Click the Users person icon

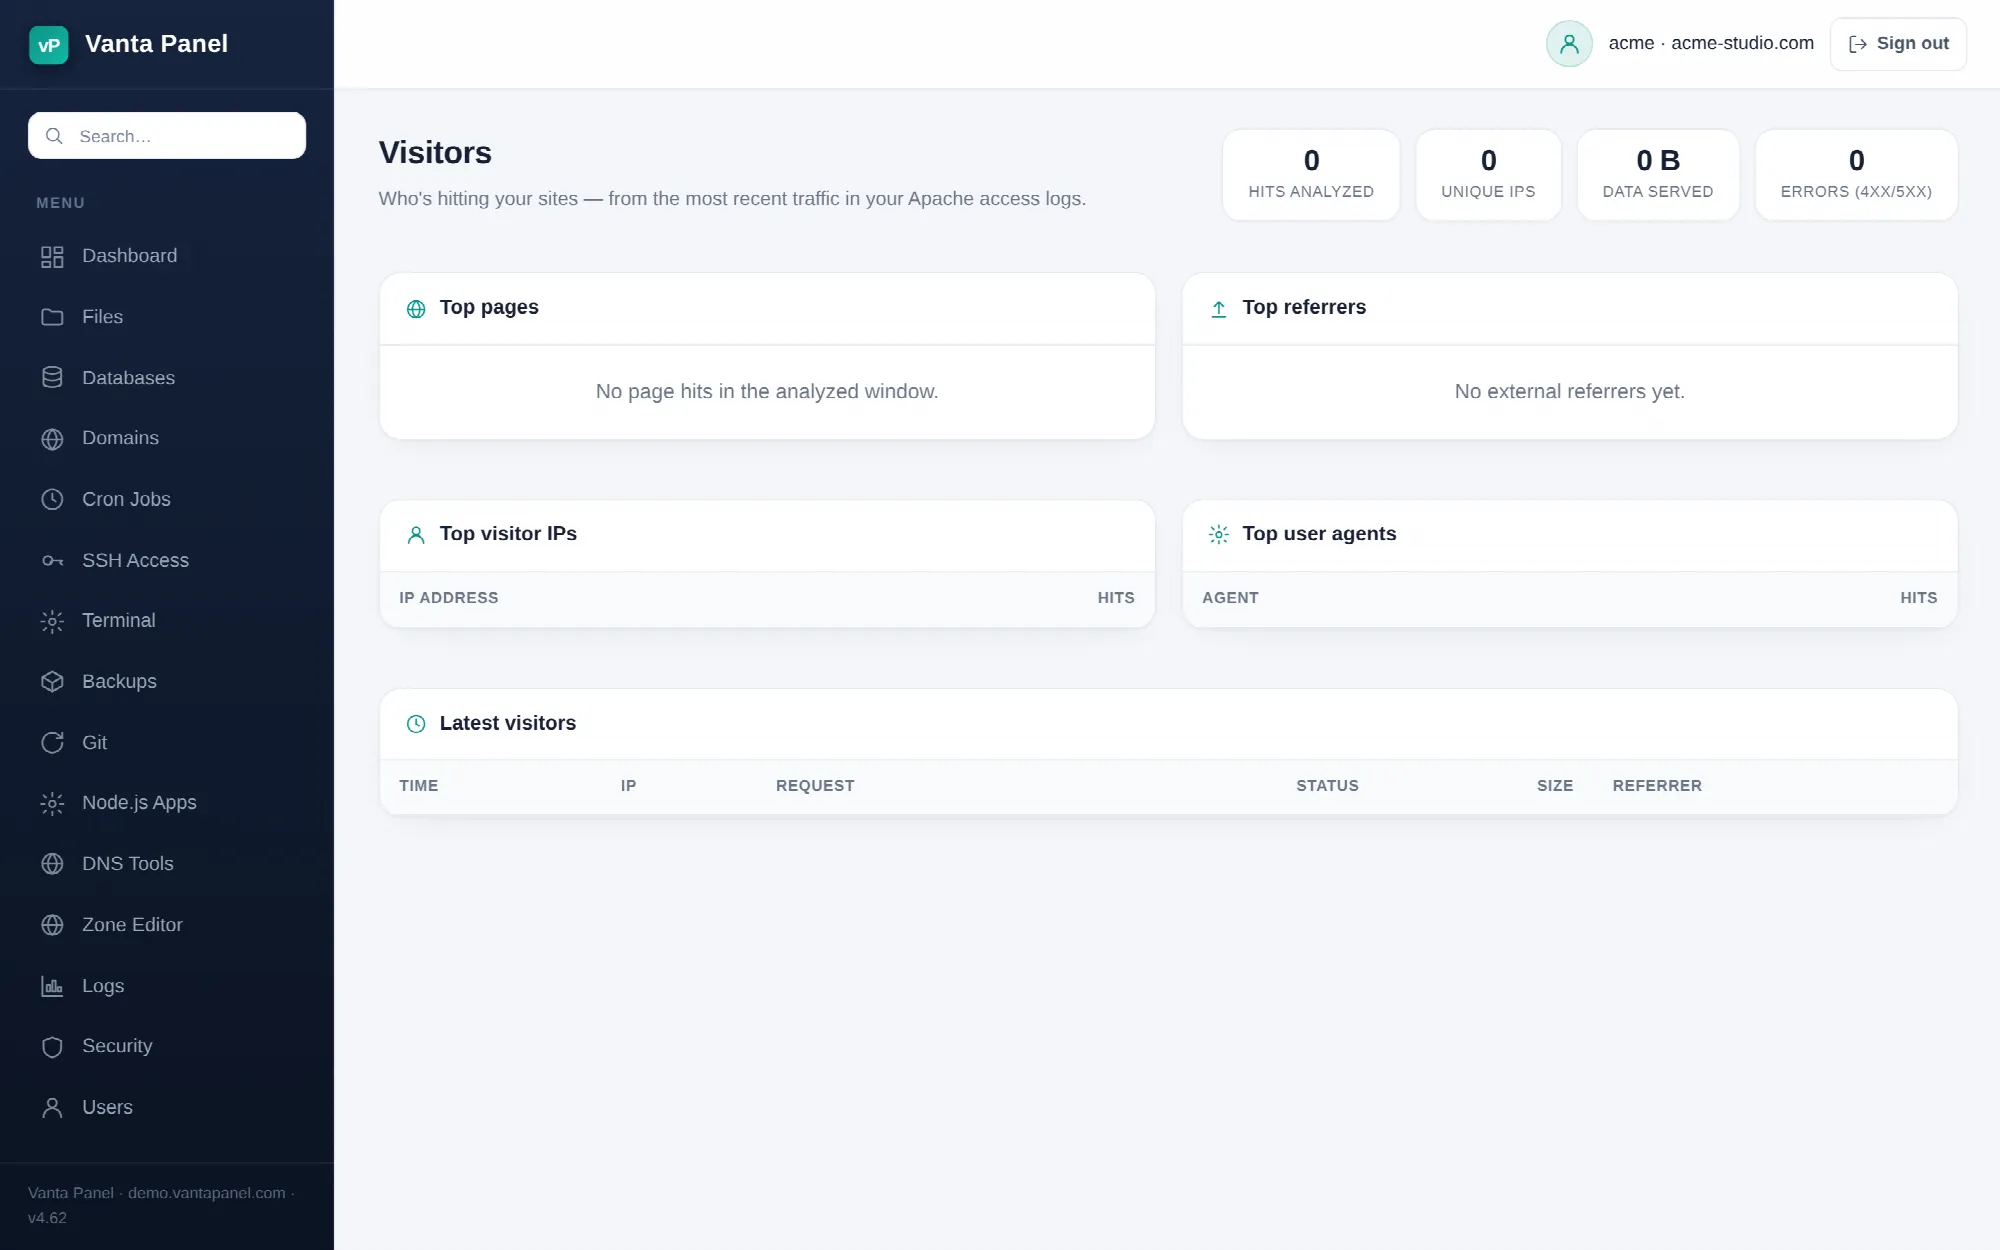point(52,1108)
